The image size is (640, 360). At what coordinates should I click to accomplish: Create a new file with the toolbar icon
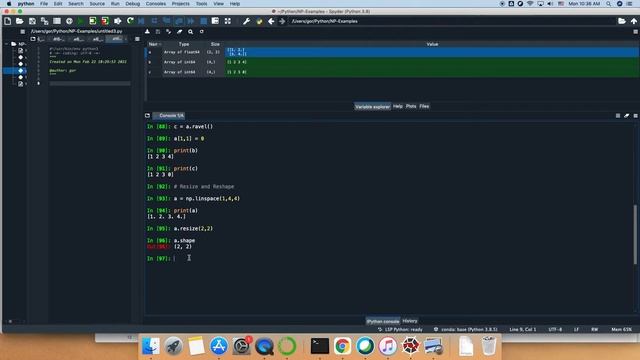(x=8, y=21)
